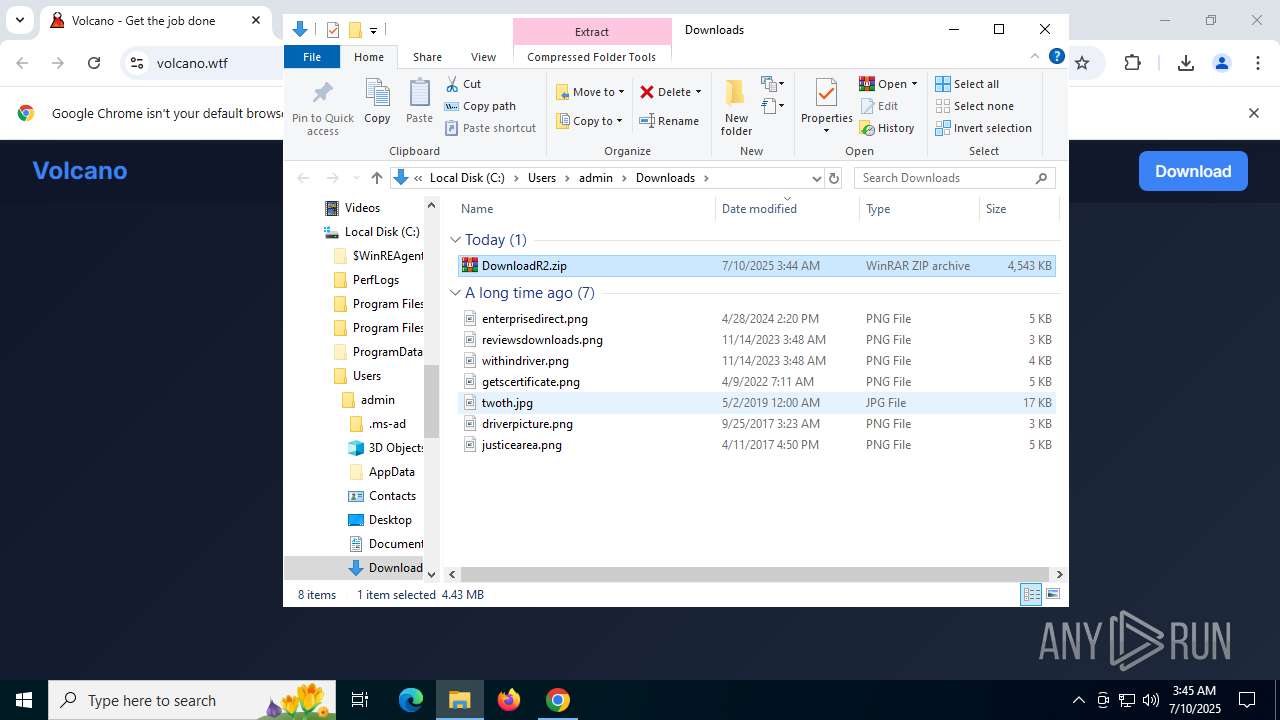1280x720 pixels.
Task: Switch to details view in the status bar
Action: coord(1031,594)
